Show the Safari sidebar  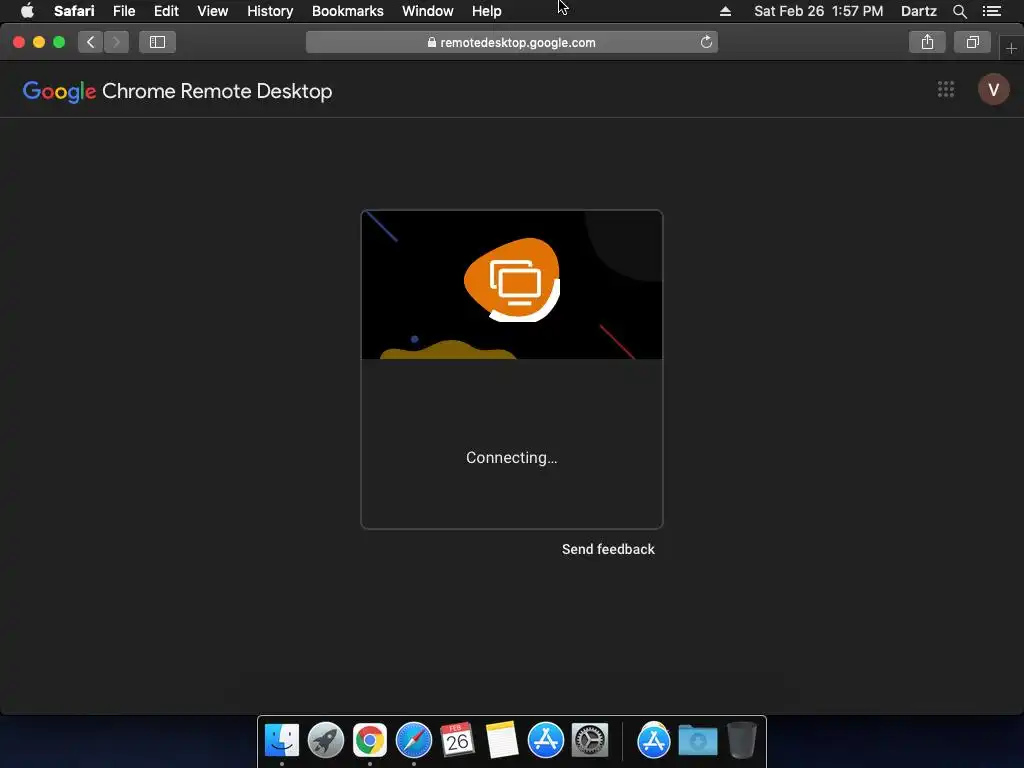click(x=157, y=42)
